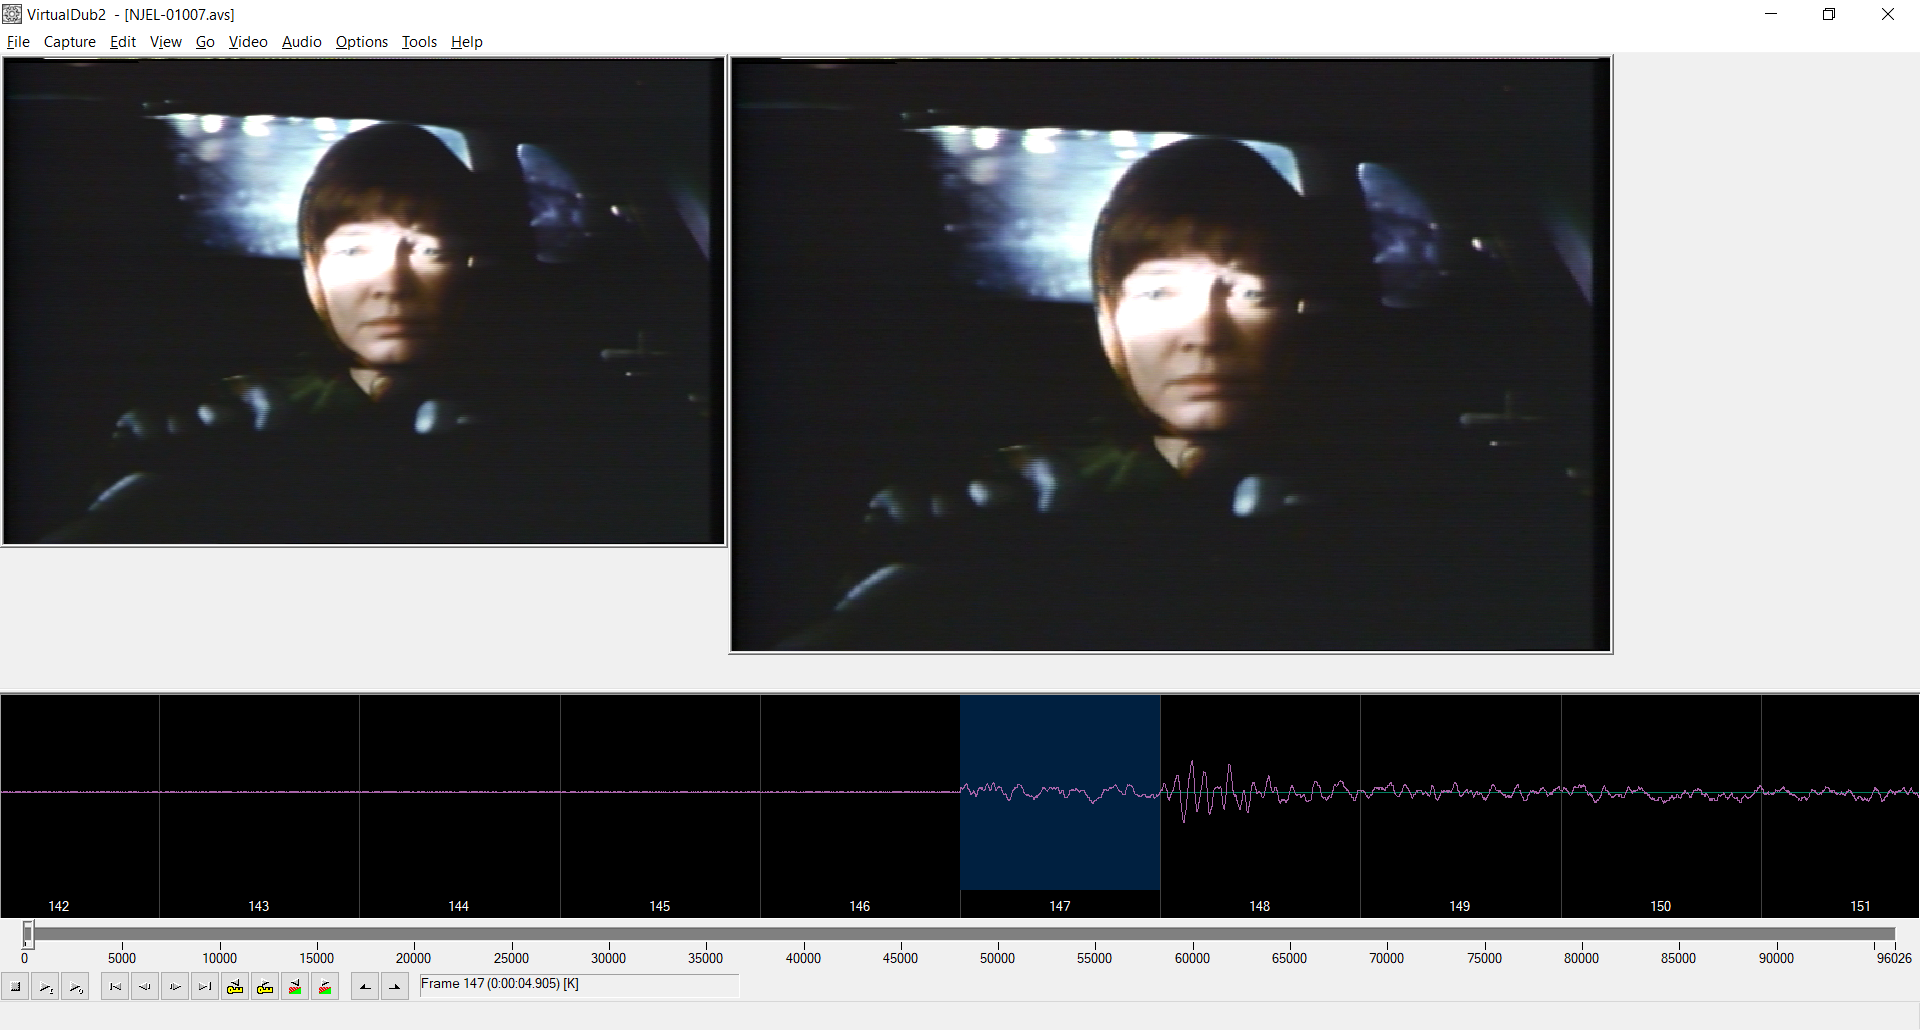The height and width of the screenshot is (1030, 1920).
Task: Select the input video pane on the left
Action: point(363,301)
